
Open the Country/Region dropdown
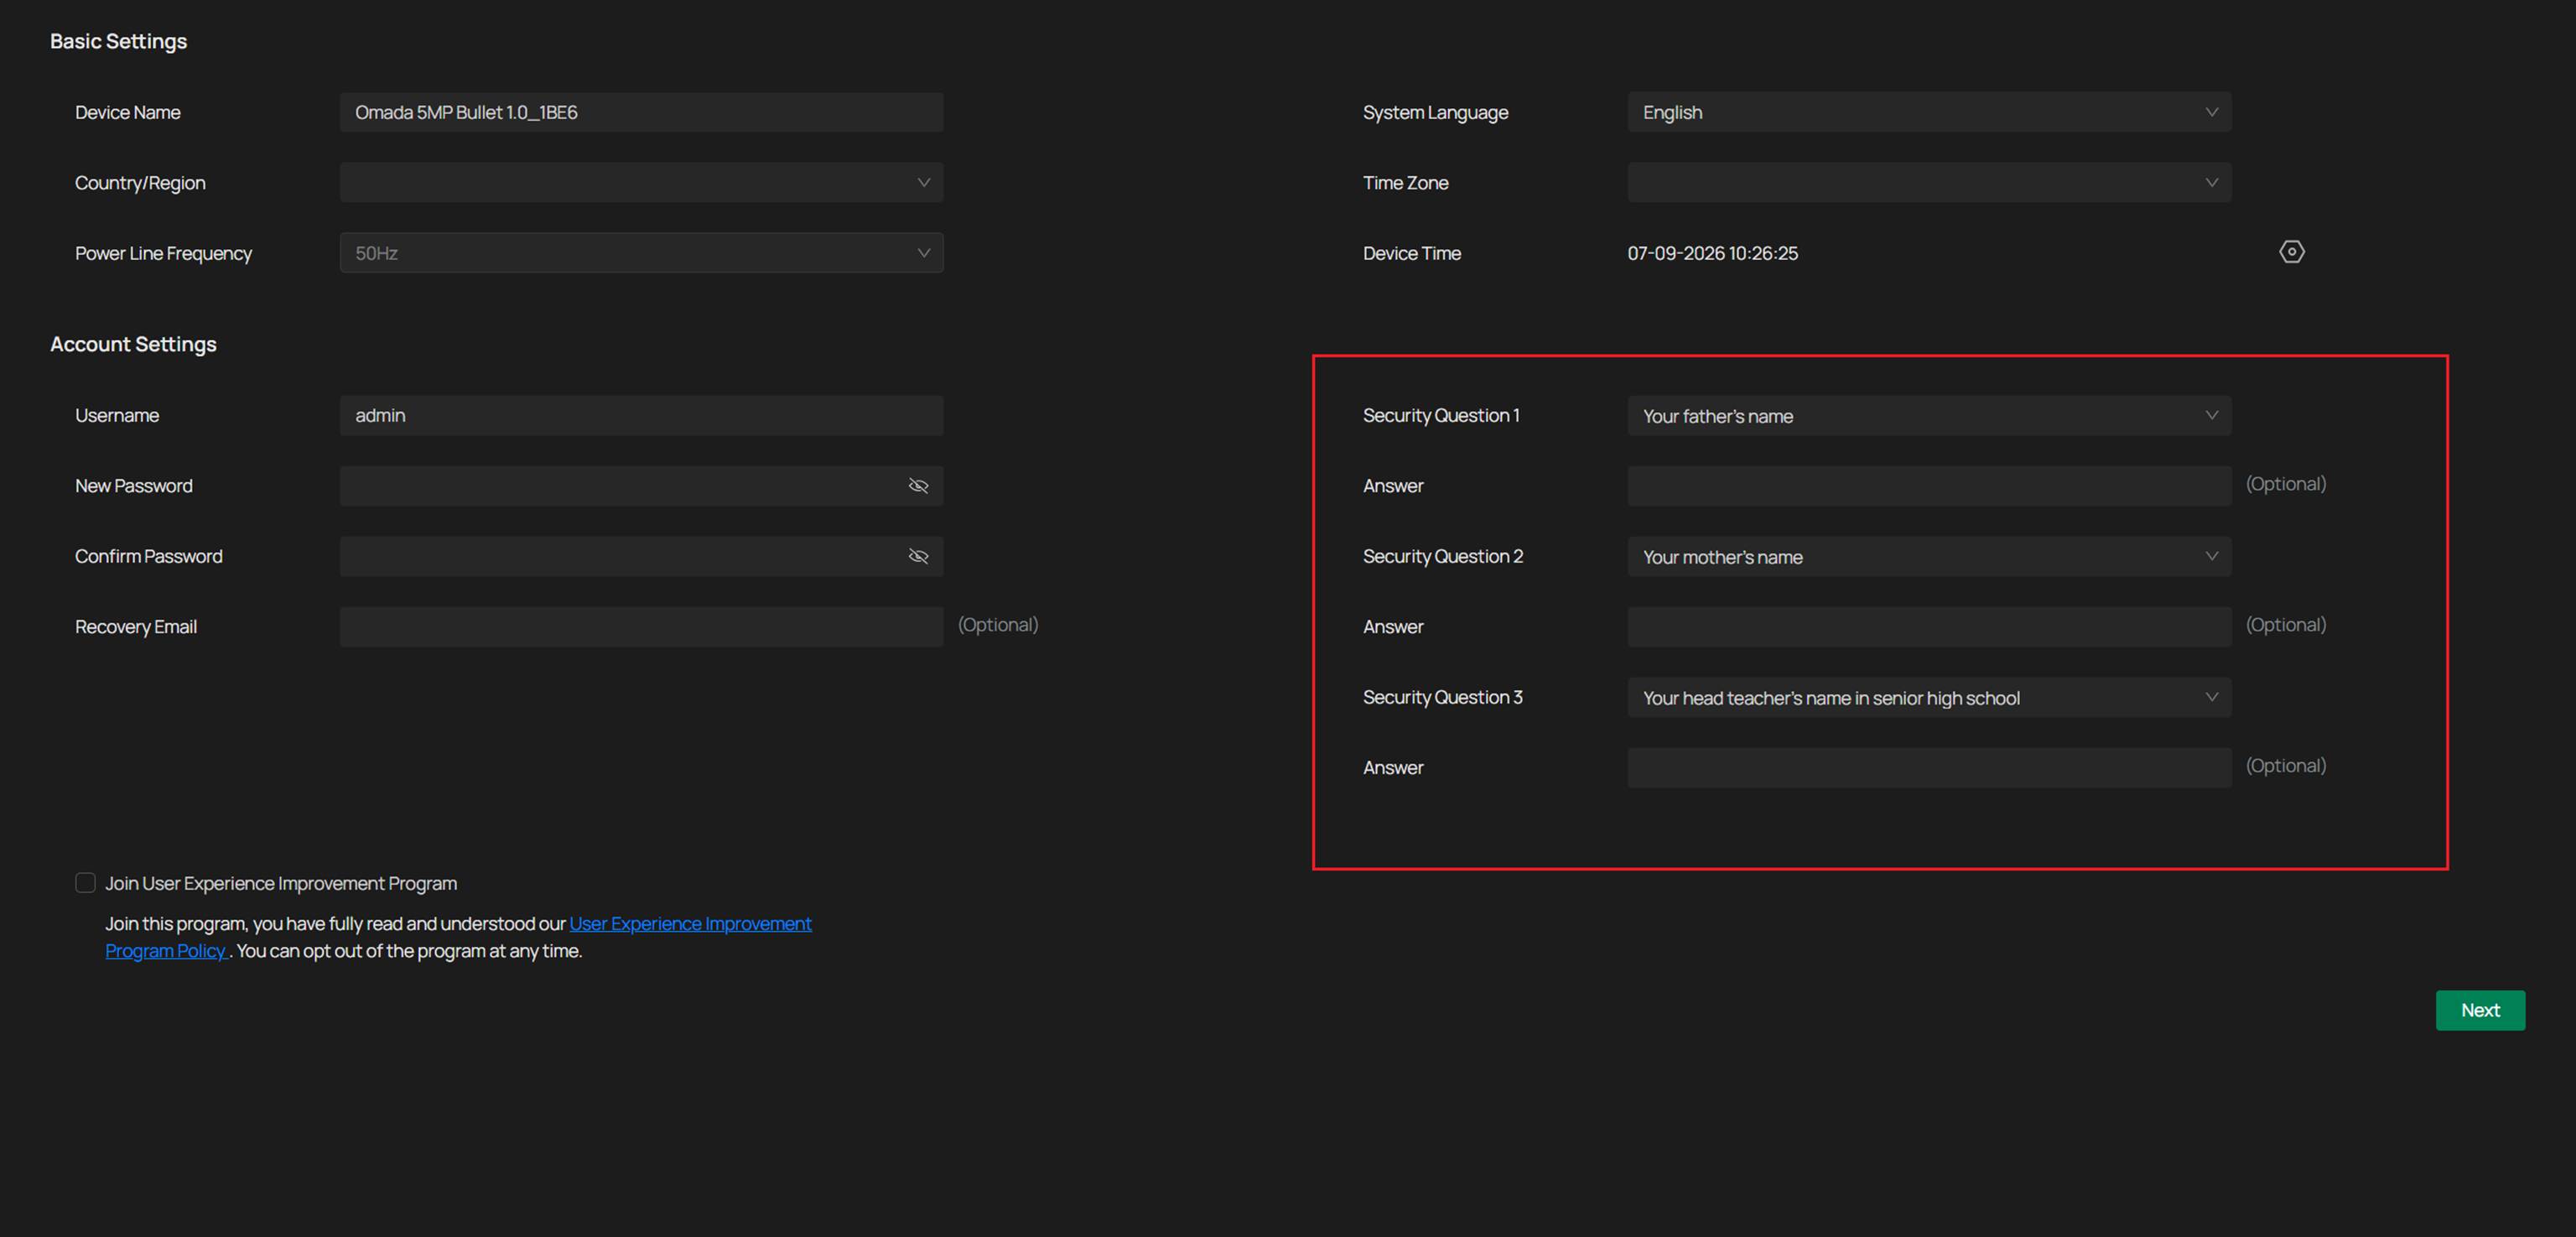(641, 183)
